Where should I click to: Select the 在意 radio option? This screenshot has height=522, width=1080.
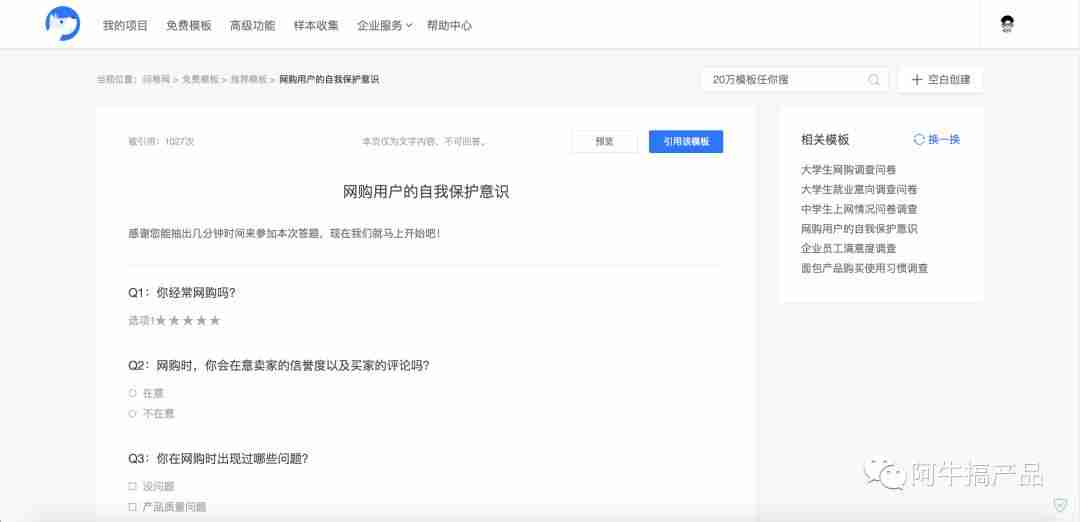pyautogui.click(x=132, y=393)
